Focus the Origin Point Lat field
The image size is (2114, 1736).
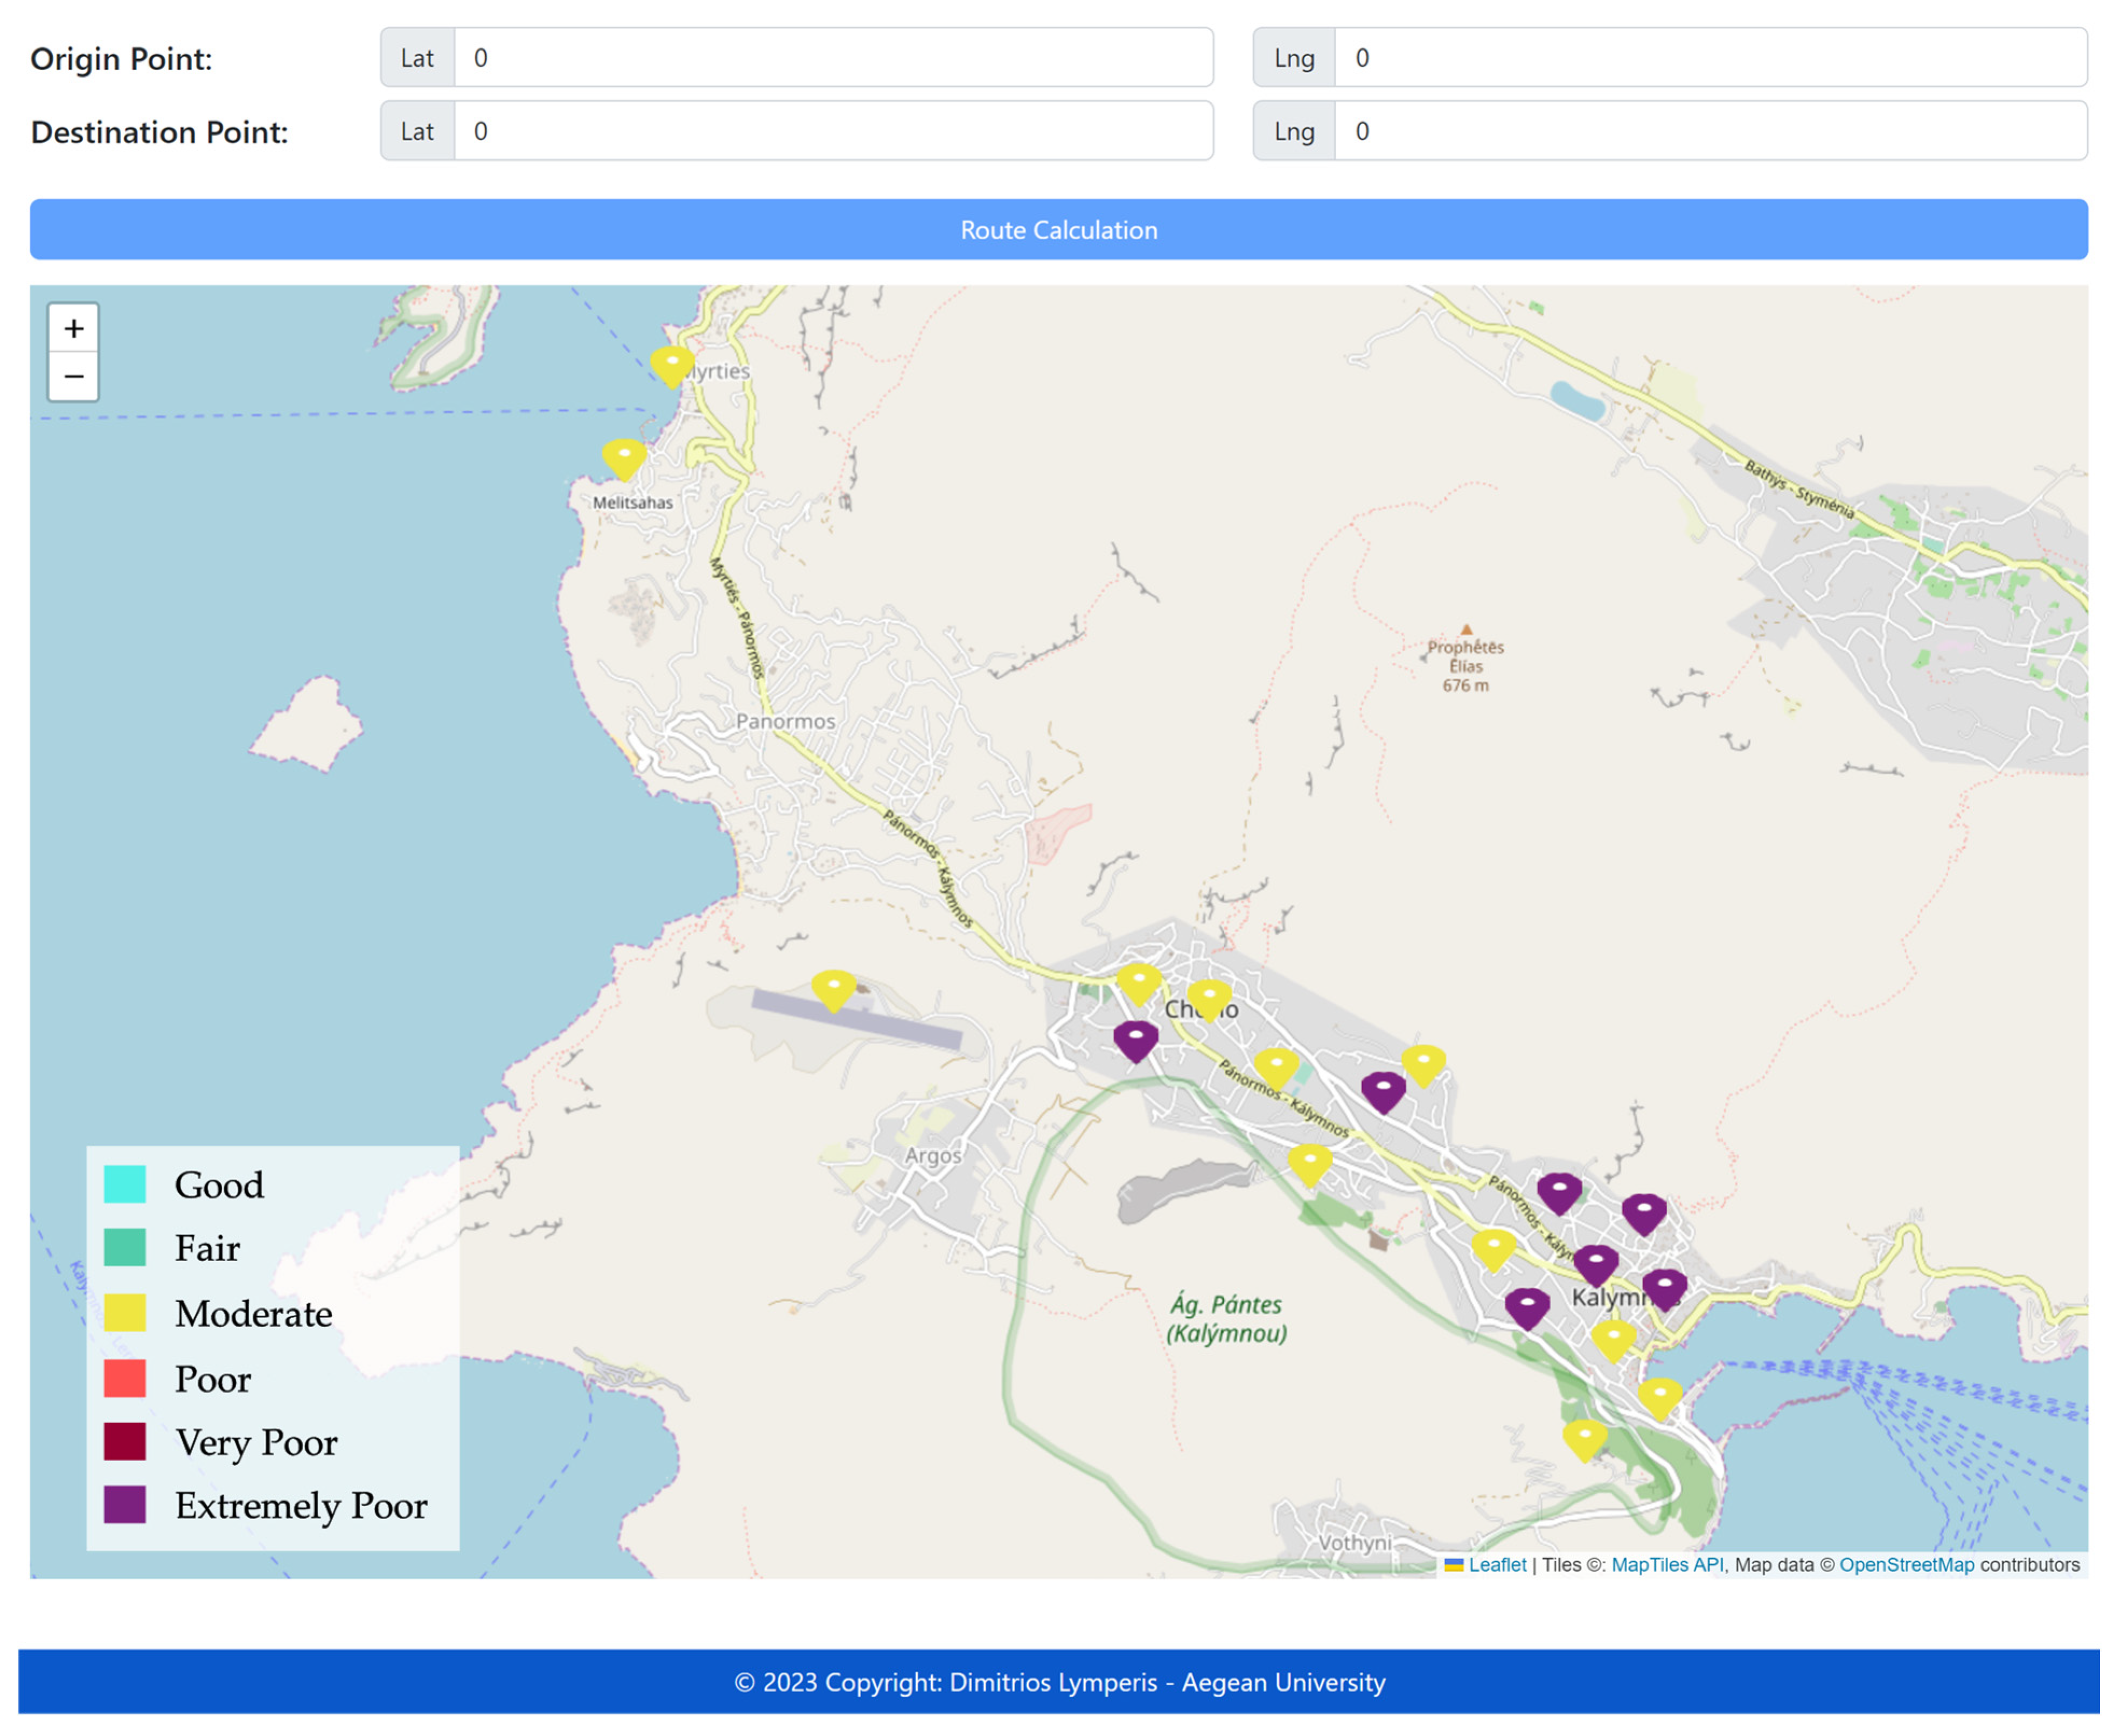[x=833, y=58]
